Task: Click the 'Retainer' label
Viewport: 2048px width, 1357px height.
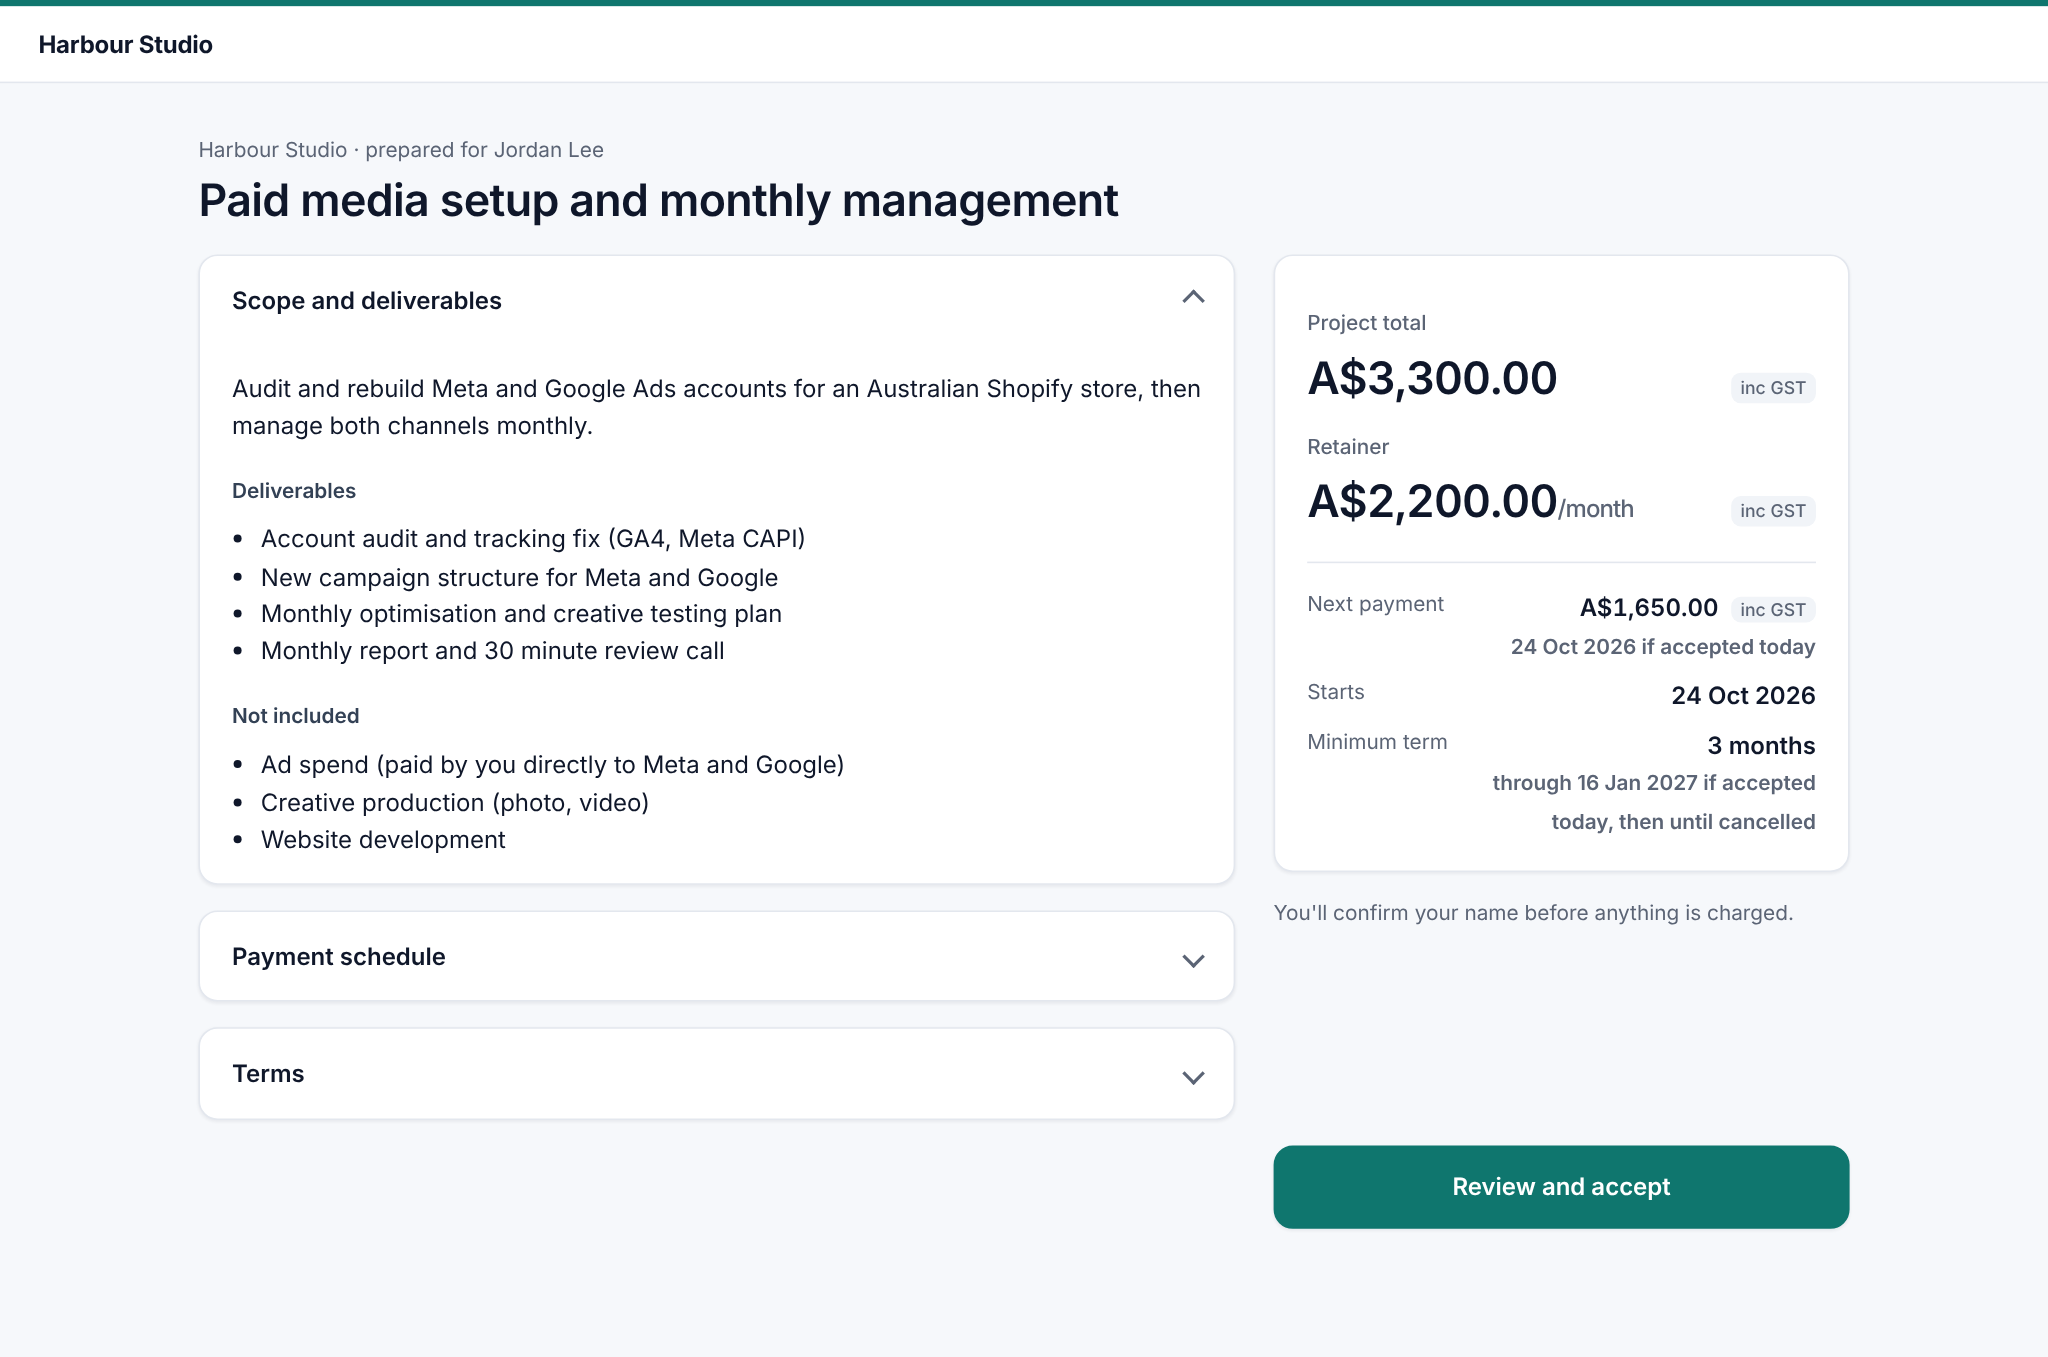Action: pyautogui.click(x=1348, y=447)
